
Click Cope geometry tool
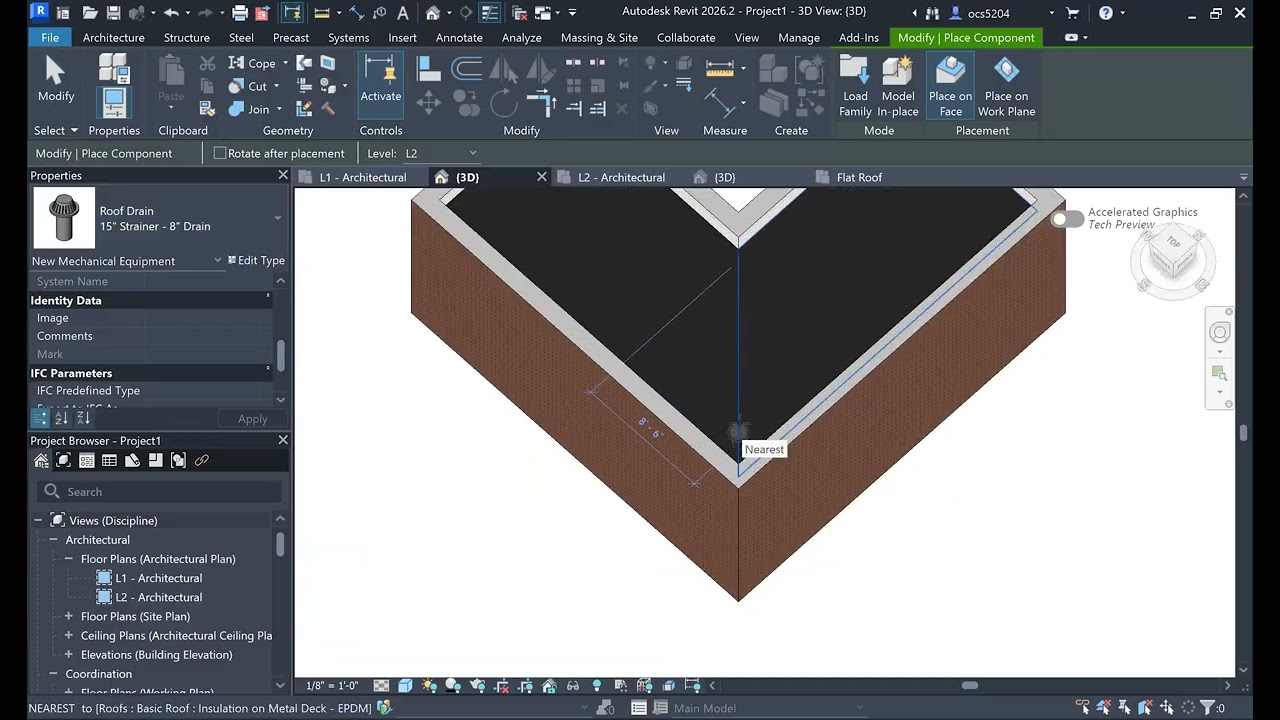(253, 63)
